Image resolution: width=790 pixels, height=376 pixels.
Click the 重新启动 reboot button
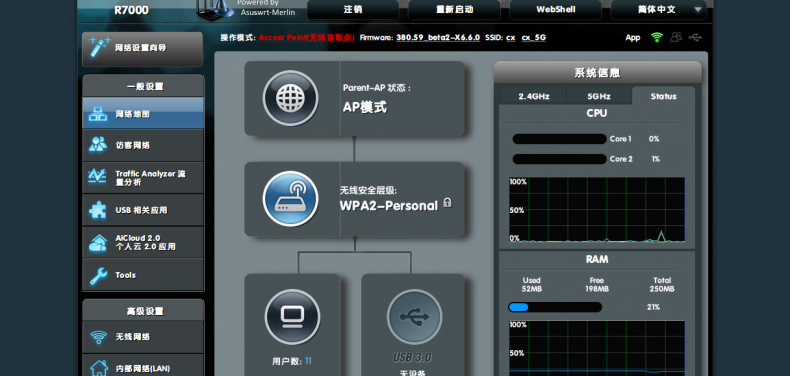point(454,10)
